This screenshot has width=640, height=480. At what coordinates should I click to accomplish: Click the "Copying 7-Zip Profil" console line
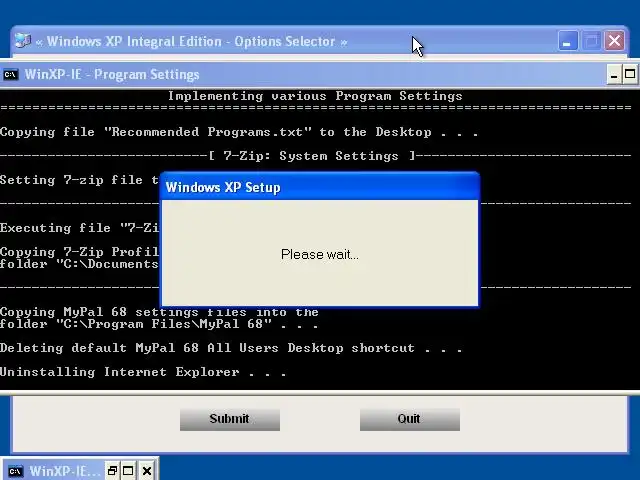point(80,251)
